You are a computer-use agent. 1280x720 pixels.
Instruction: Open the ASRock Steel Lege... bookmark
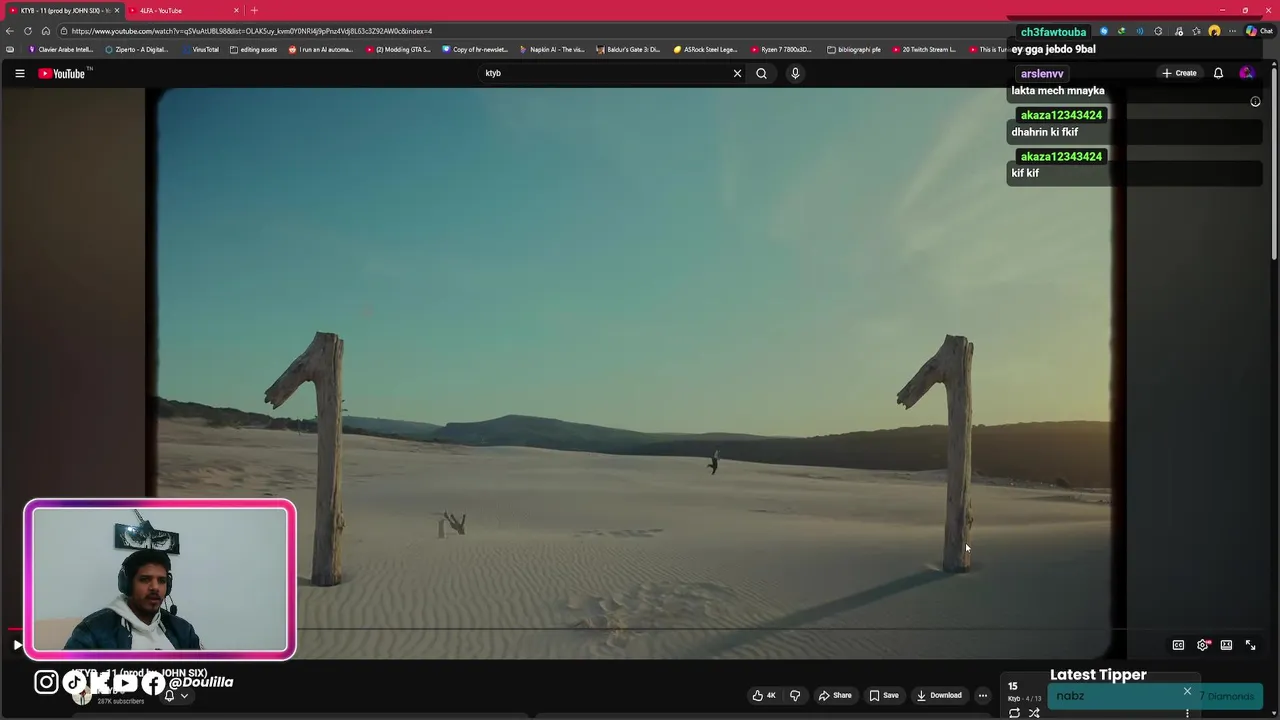(706, 49)
